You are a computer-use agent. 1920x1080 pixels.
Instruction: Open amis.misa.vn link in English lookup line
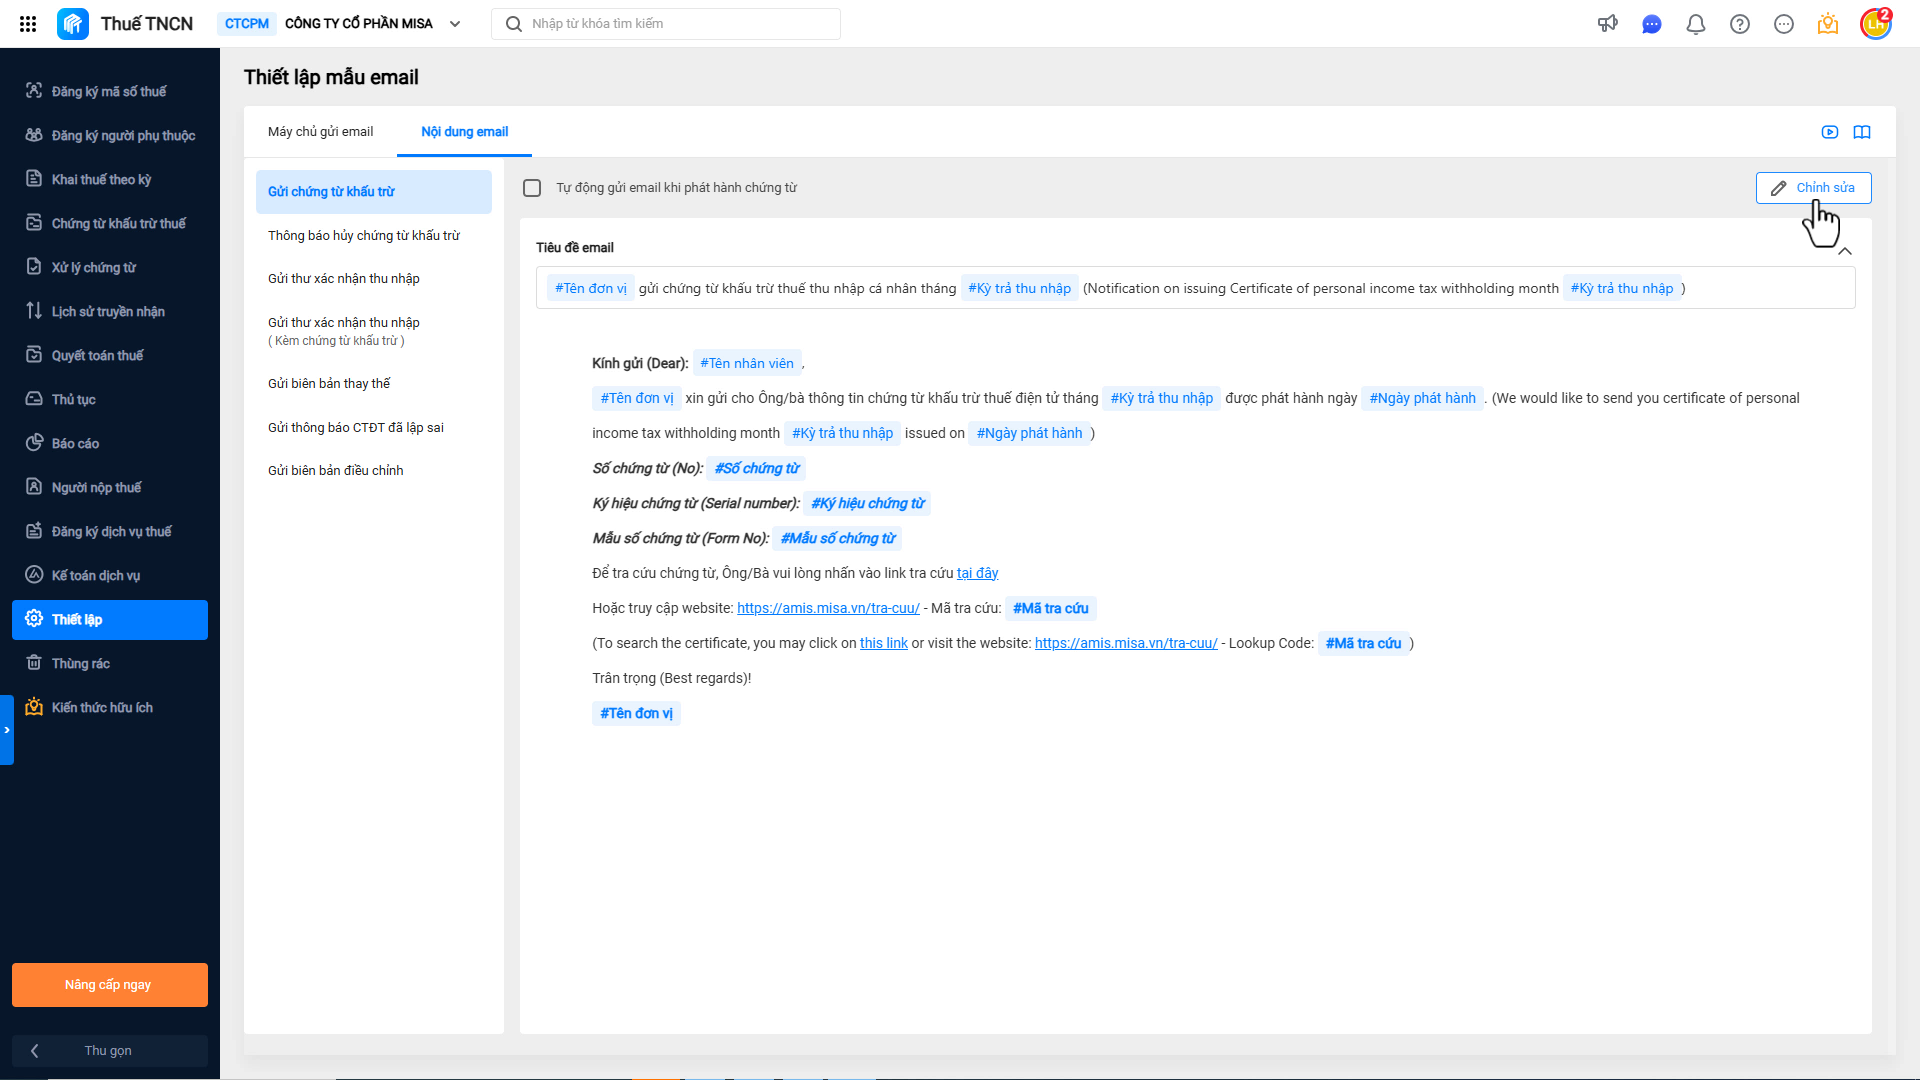(1126, 643)
